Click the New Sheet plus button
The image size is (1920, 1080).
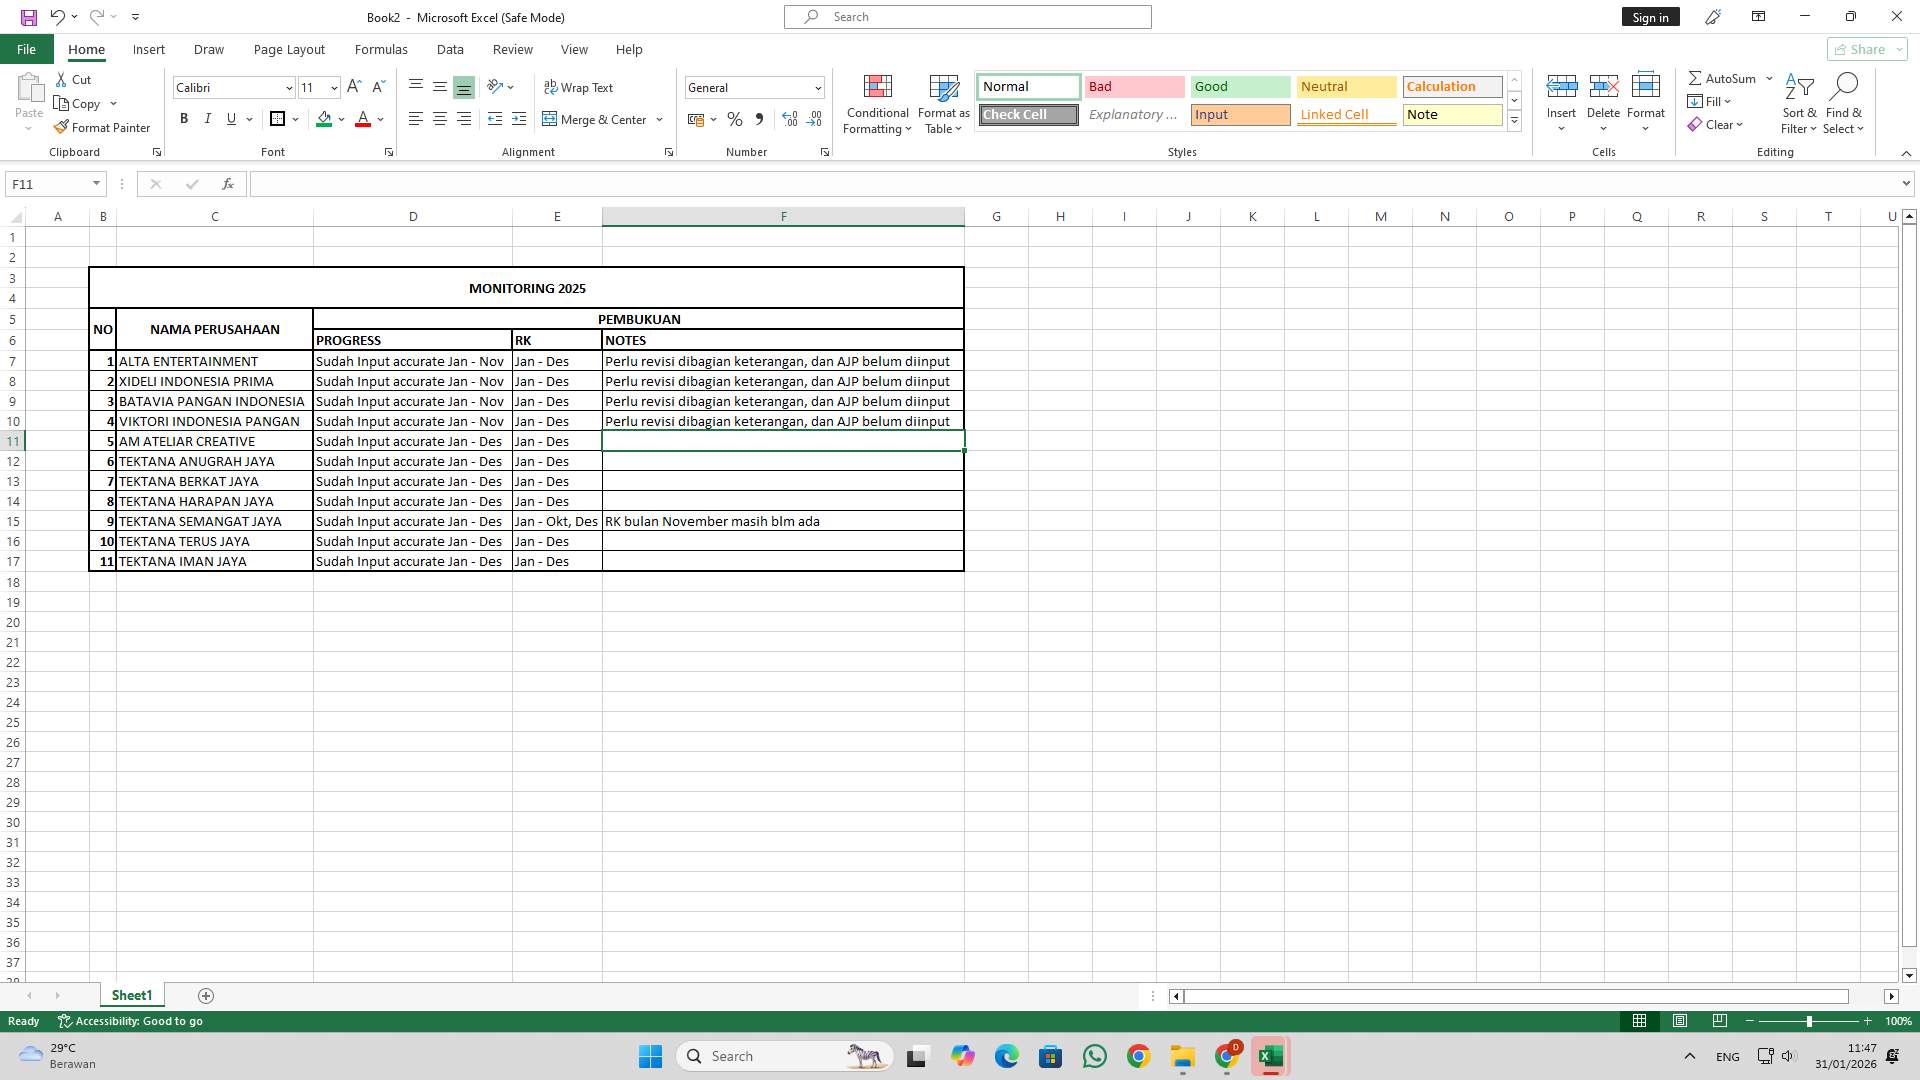[206, 995]
